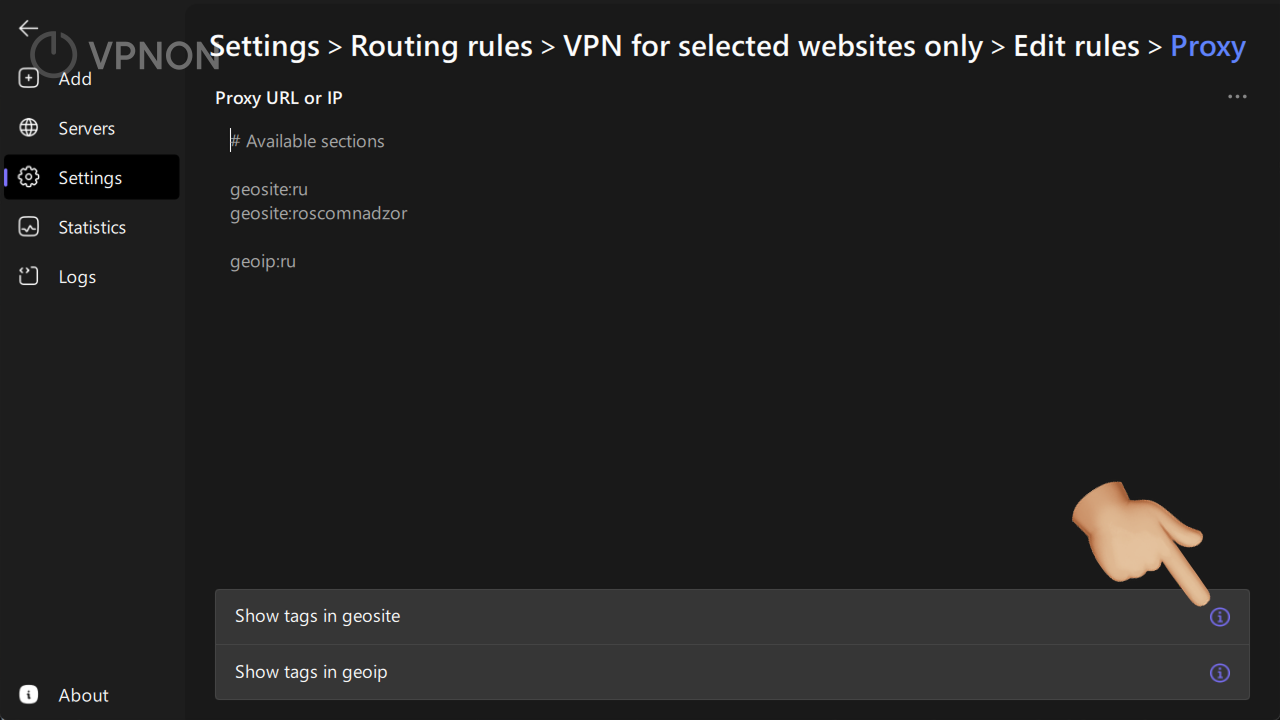Navigate to Routing rules breadcrumb
Screen dimensions: 1280x720
tap(441, 46)
